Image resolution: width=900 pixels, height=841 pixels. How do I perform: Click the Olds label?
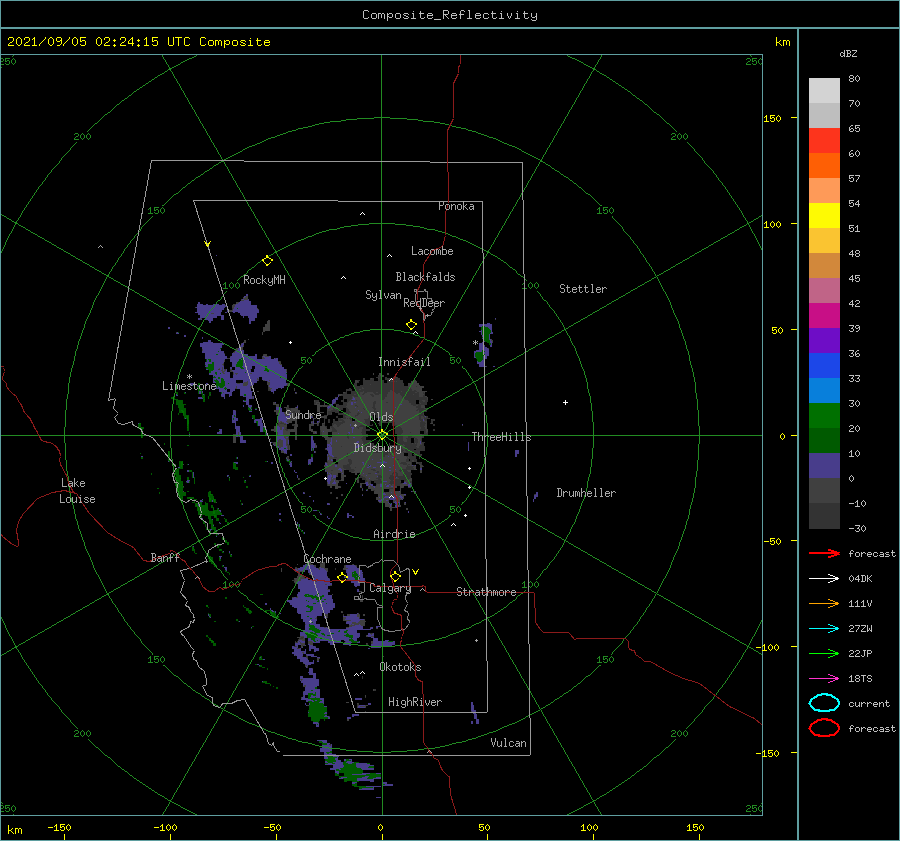click(x=381, y=417)
